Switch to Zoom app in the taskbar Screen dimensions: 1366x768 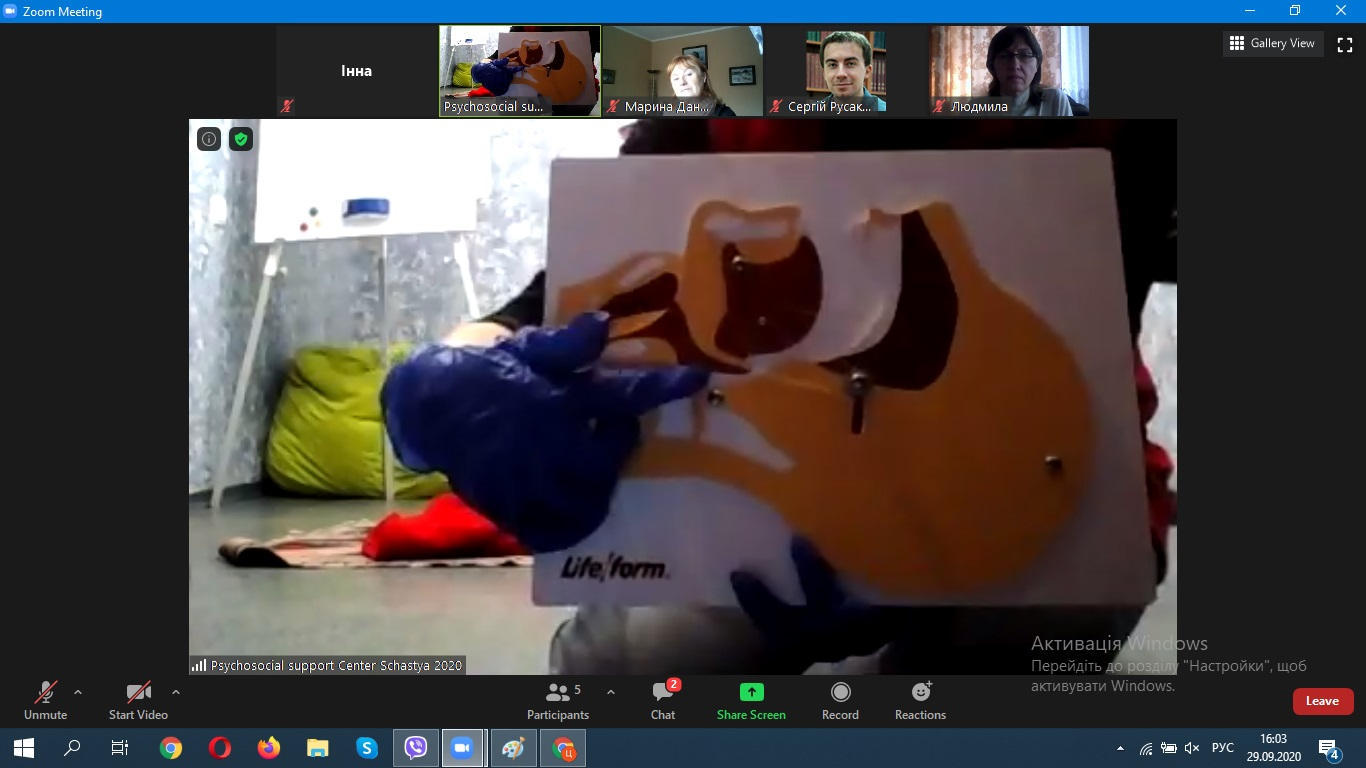point(462,748)
